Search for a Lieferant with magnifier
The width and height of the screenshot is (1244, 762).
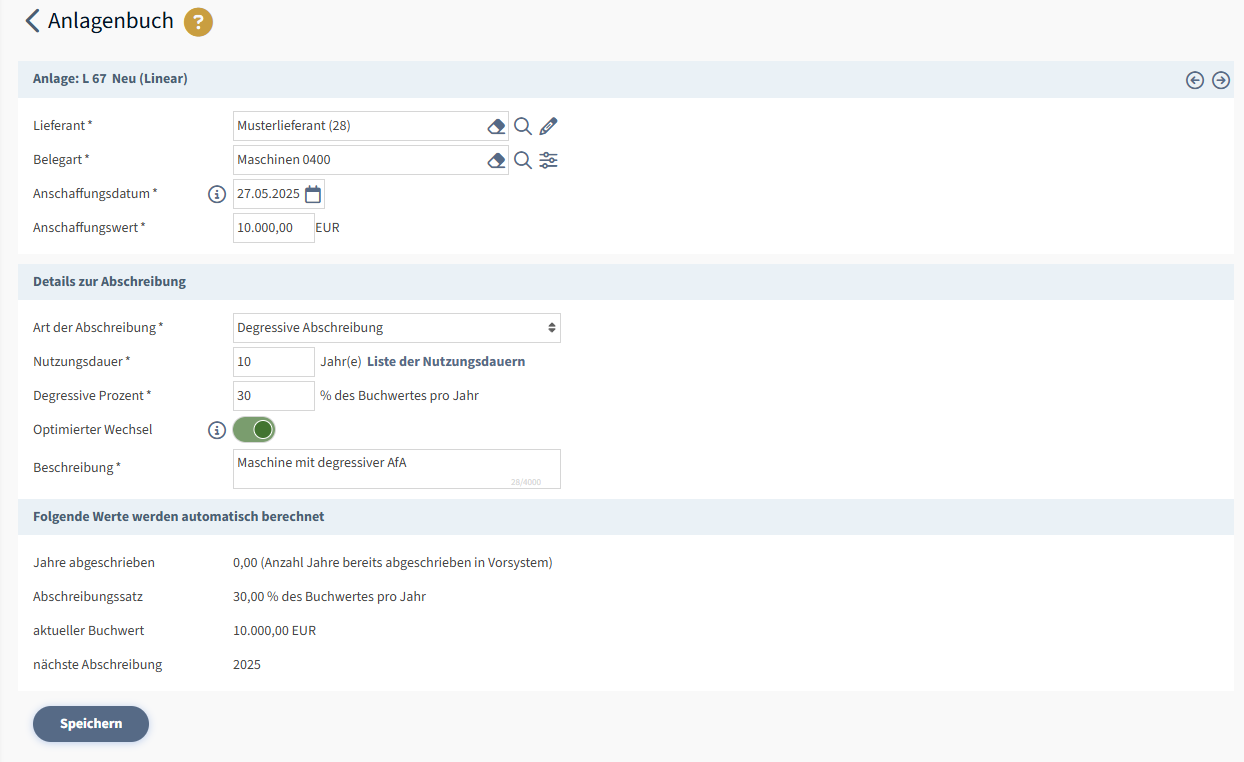click(522, 126)
